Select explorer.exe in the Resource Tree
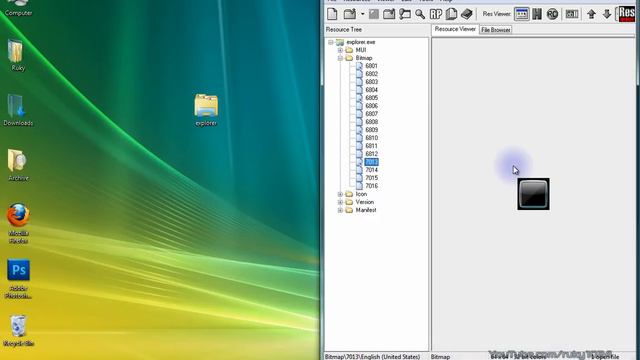This screenshot has width=640, height=360. click(360, 42)
